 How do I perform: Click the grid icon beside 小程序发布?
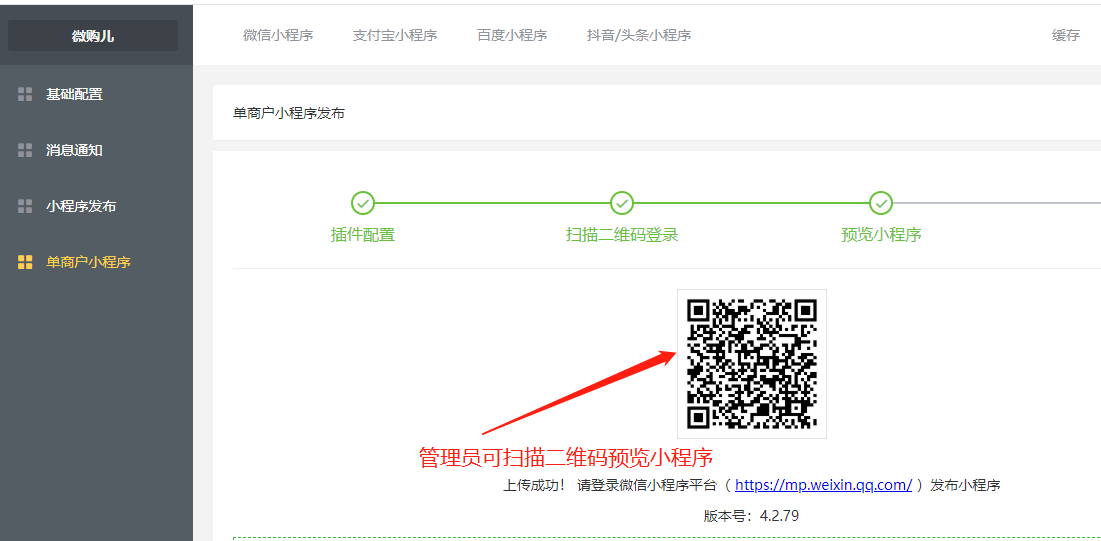(25, 207)
